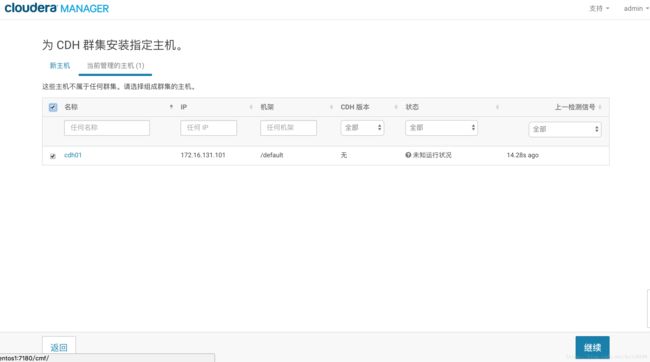
Task: Sort the table by the IP column
Action: [x=184, y=107]
